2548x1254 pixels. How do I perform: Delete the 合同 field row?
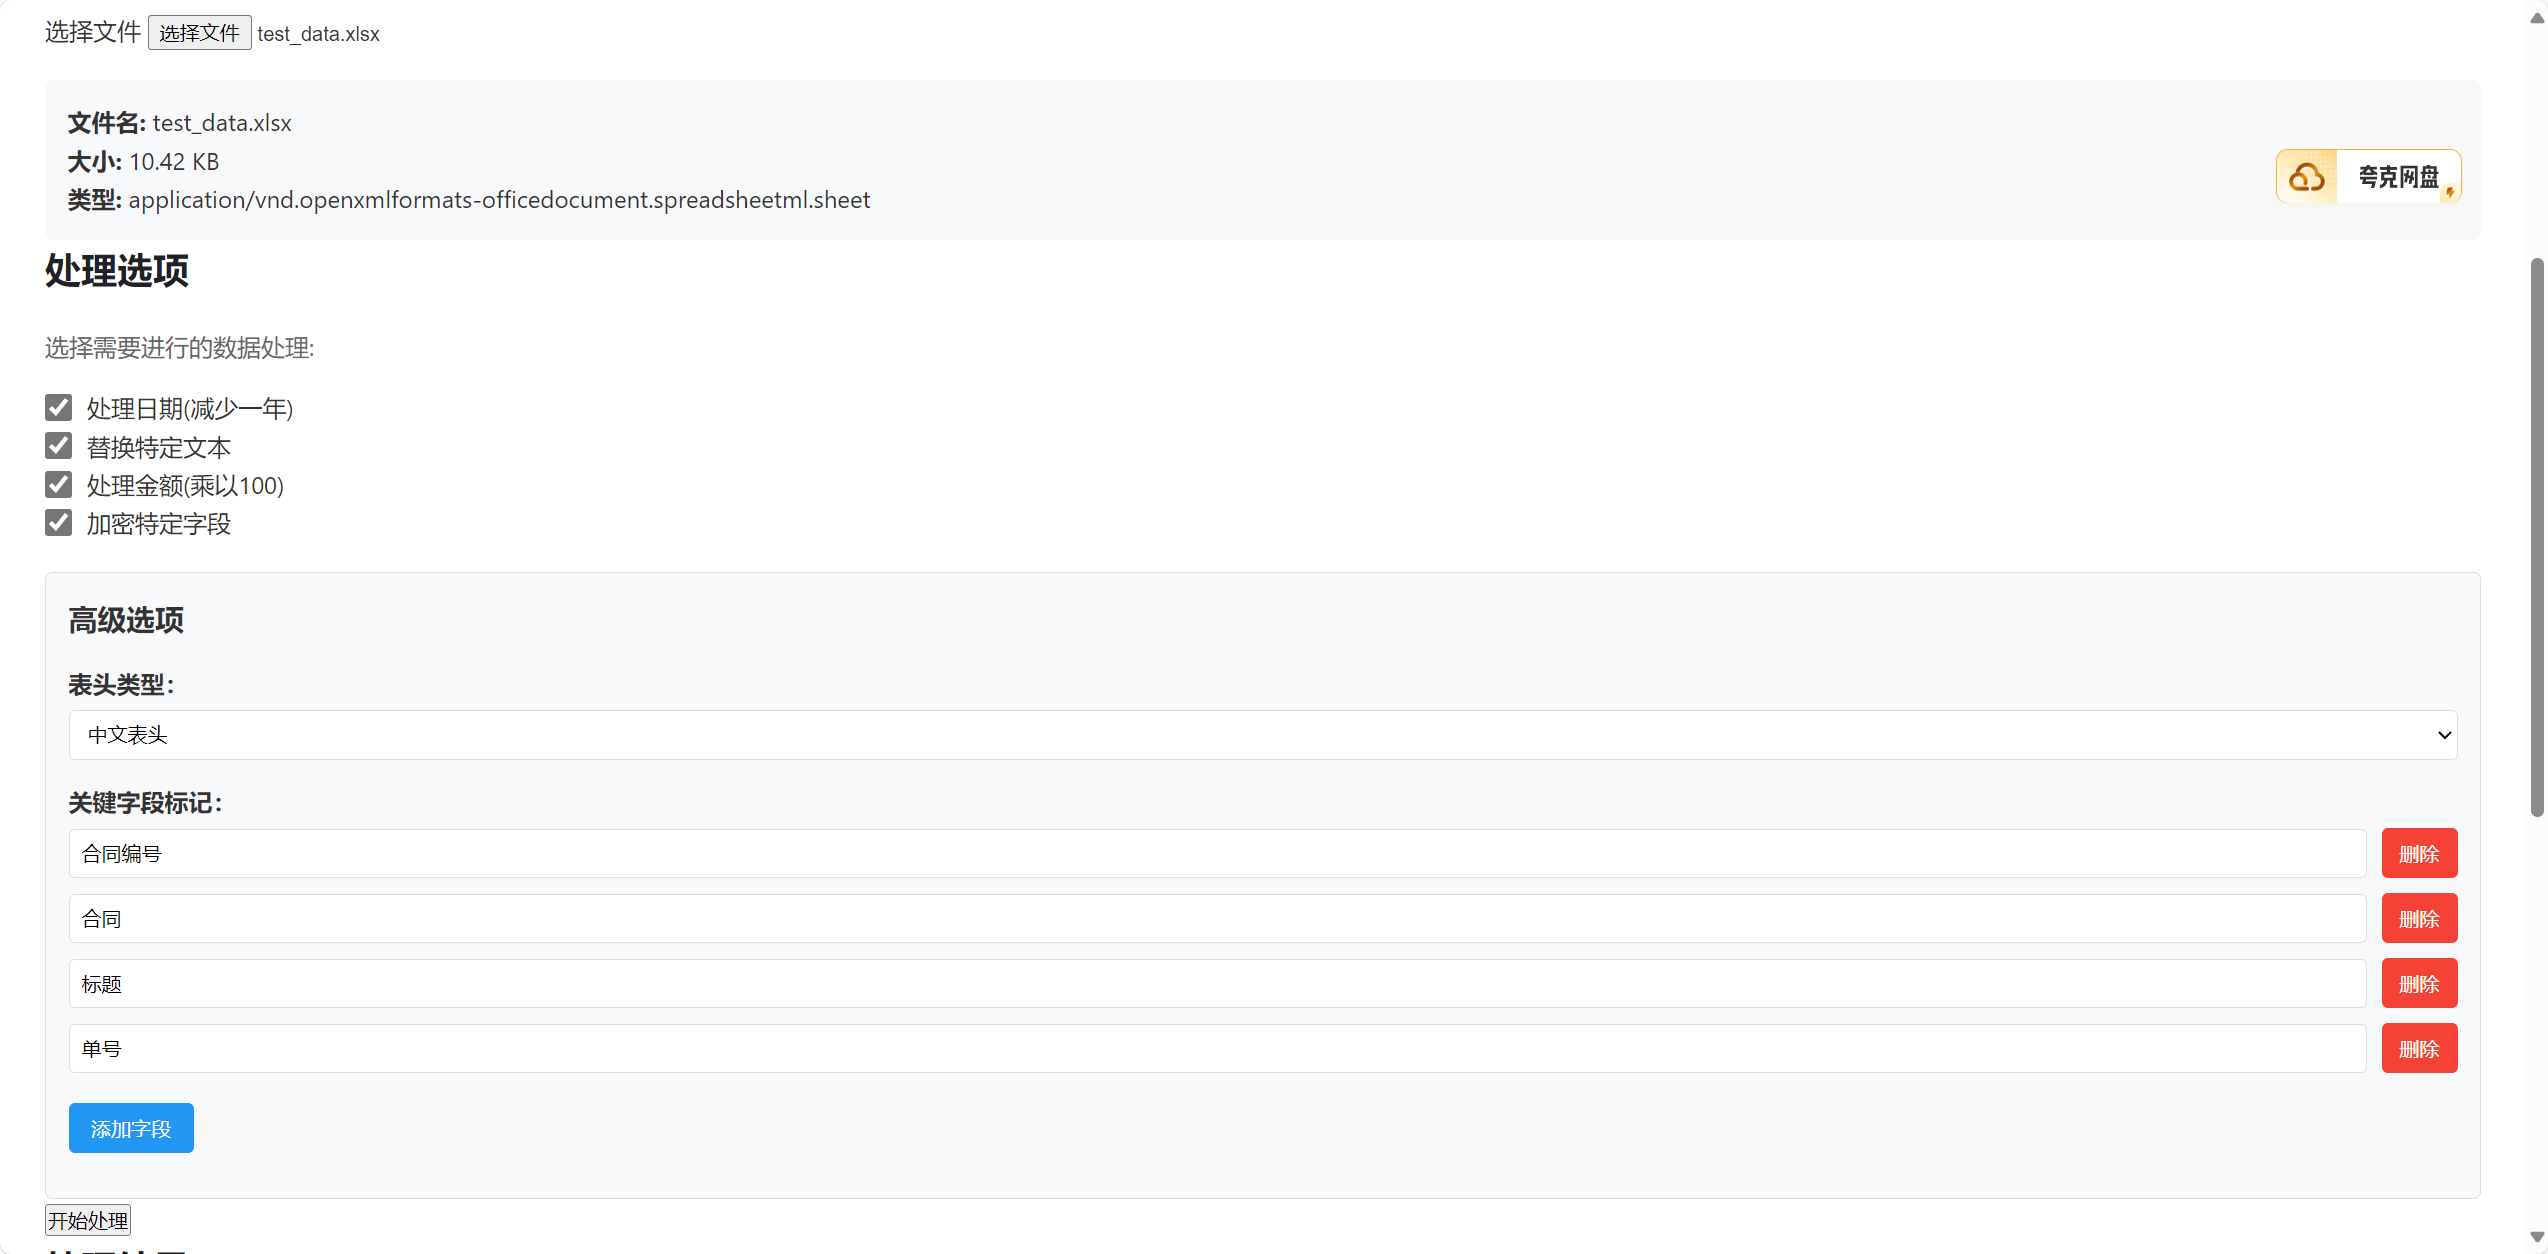click(x=2418, y=919)
